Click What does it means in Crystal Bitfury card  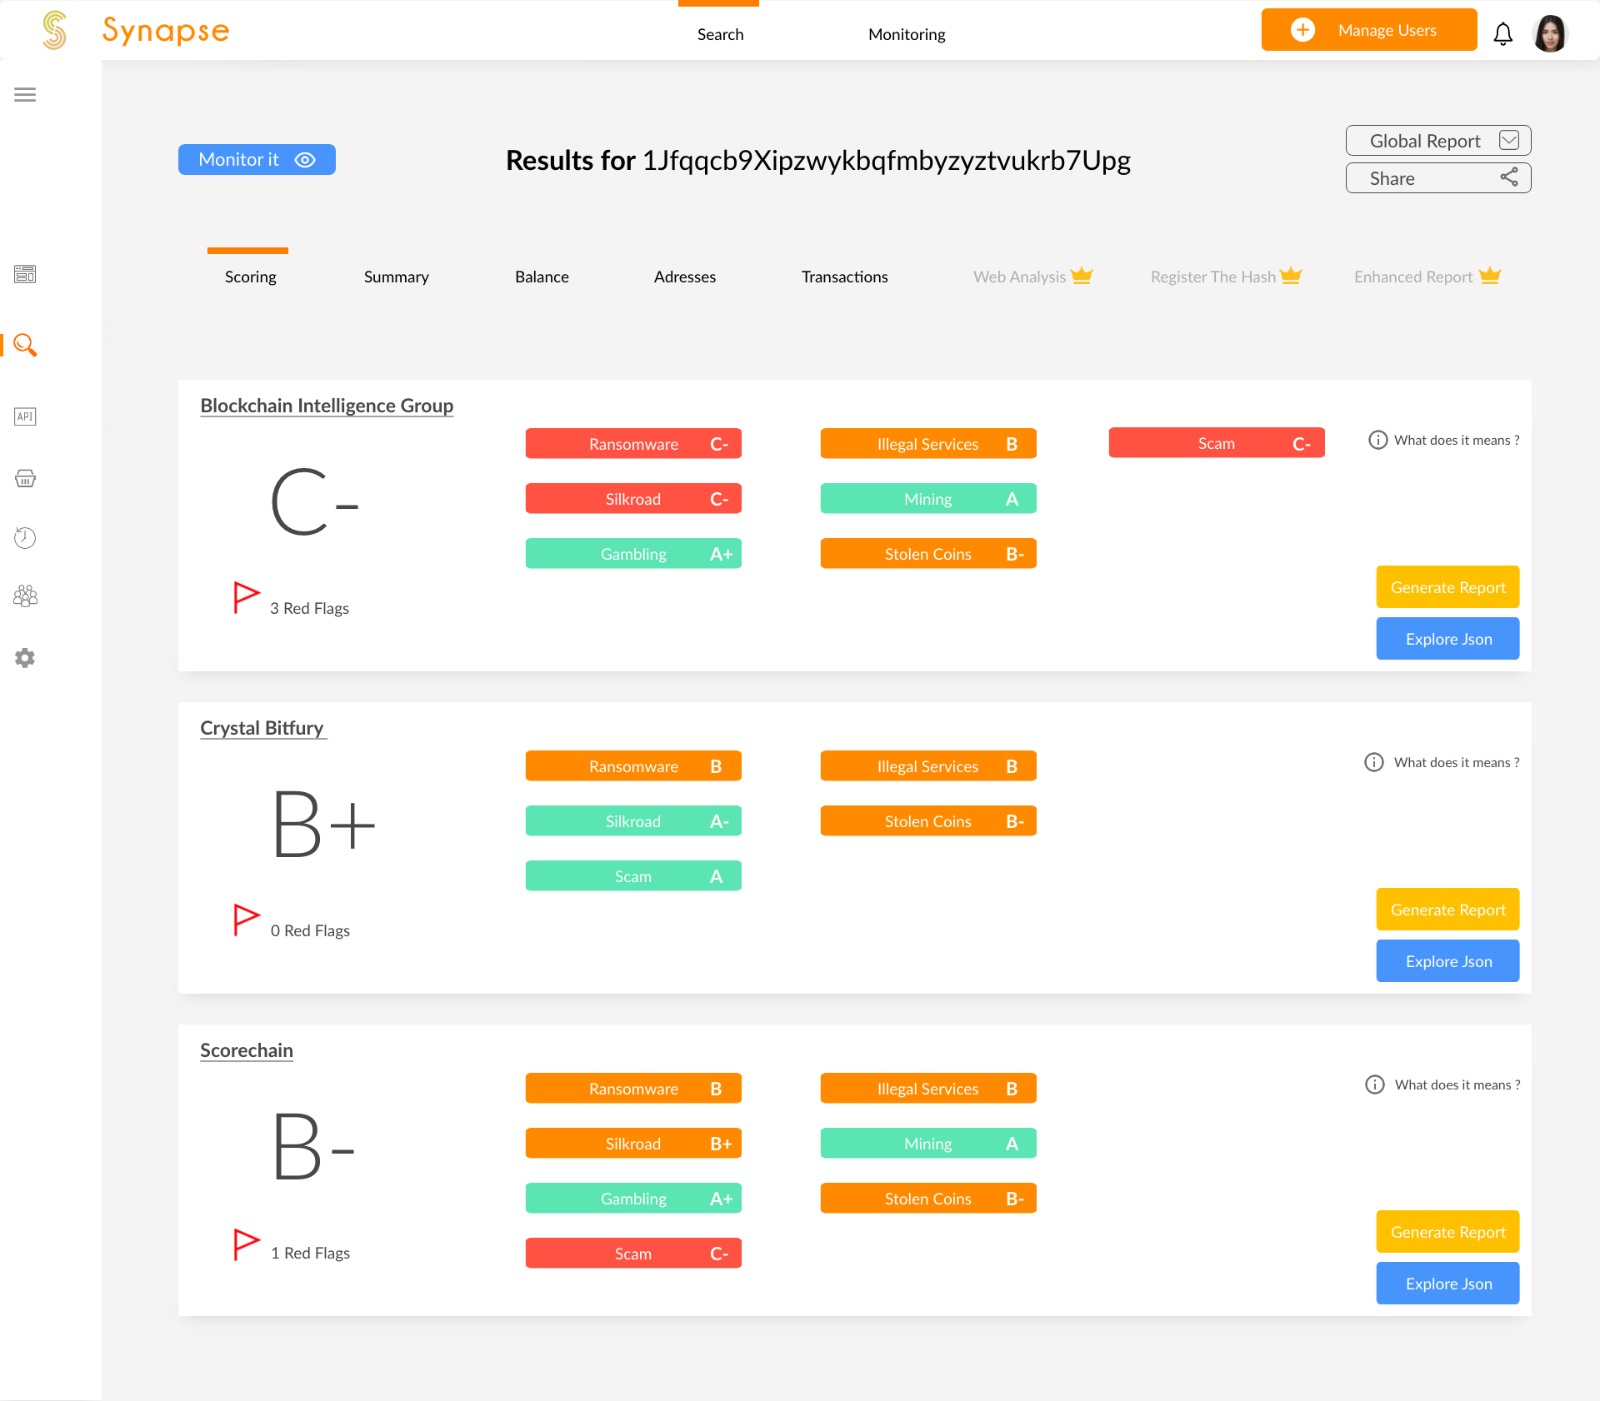click(1457, 762)
